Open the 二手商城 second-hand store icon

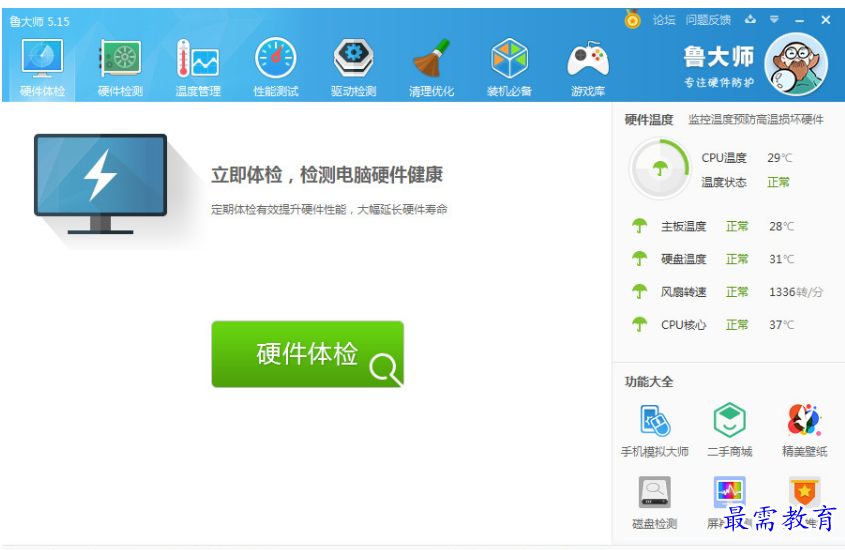point(729,430)
